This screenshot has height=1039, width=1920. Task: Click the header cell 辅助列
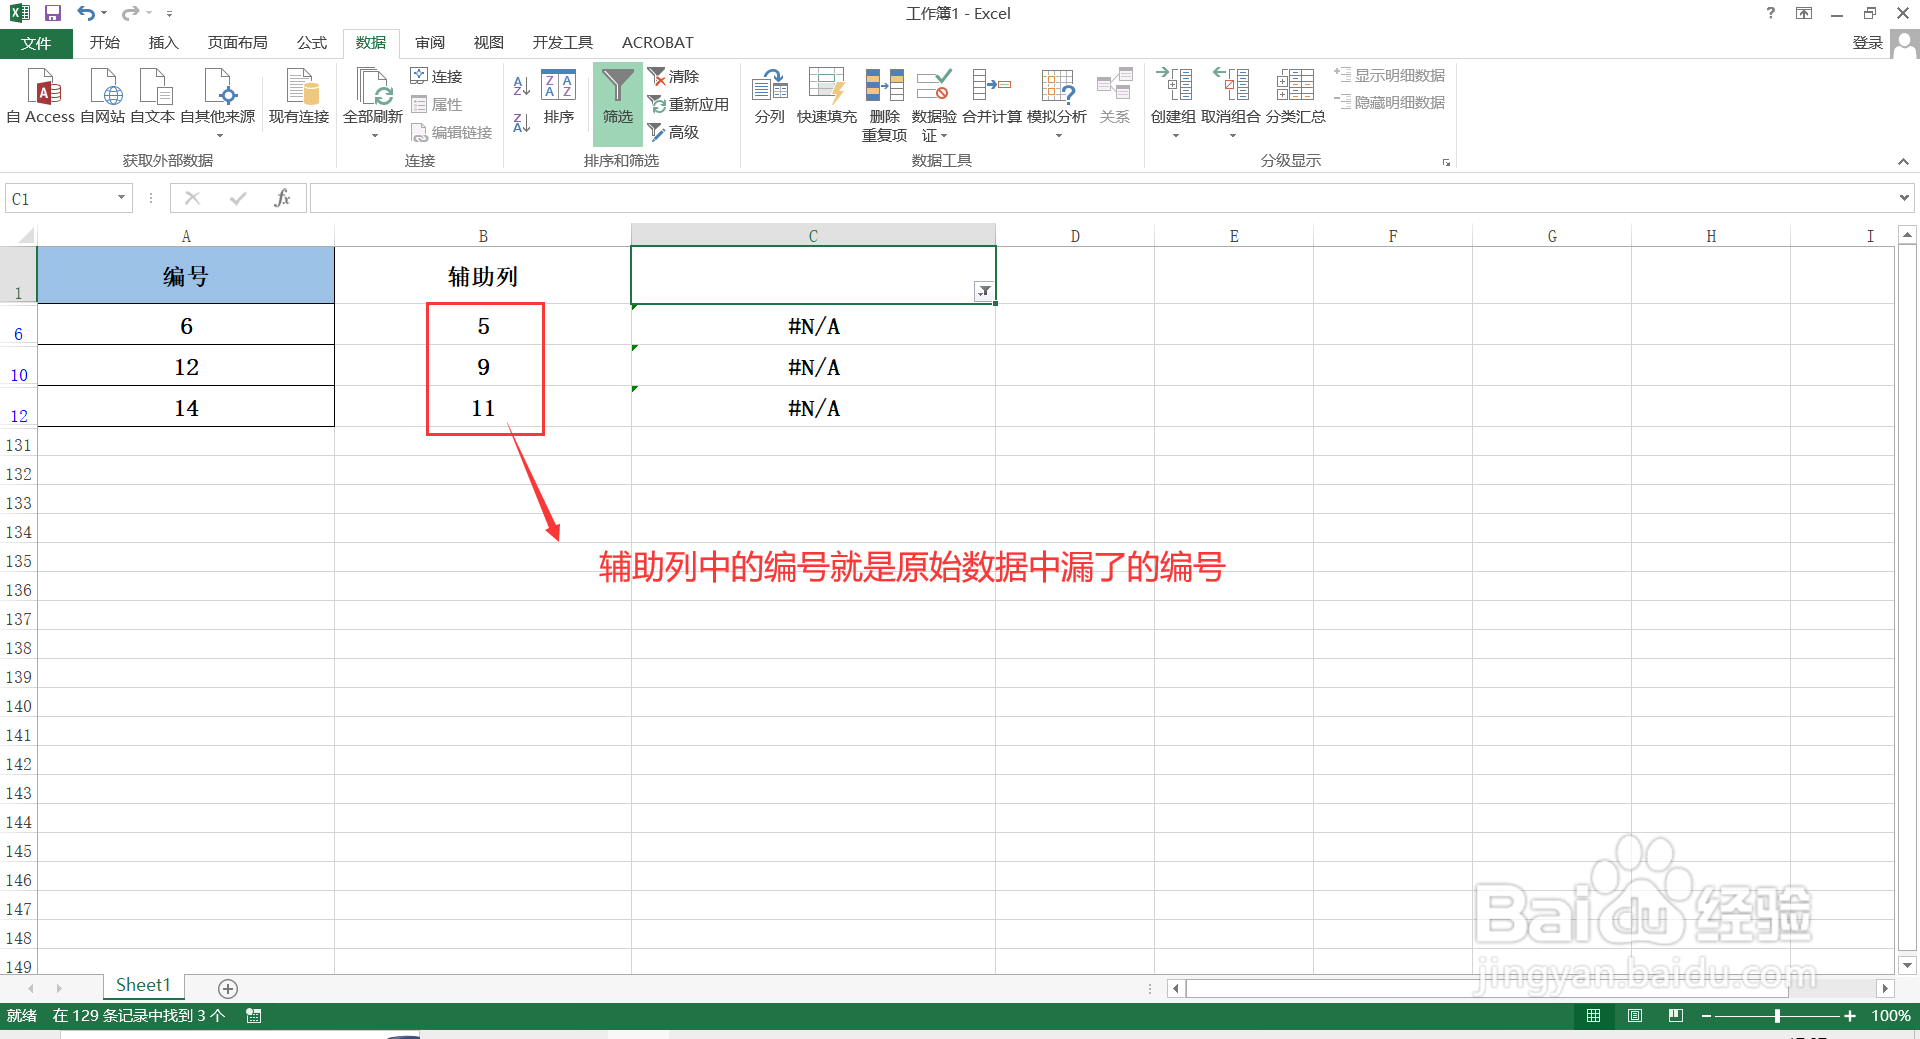[x=483, y=276]
